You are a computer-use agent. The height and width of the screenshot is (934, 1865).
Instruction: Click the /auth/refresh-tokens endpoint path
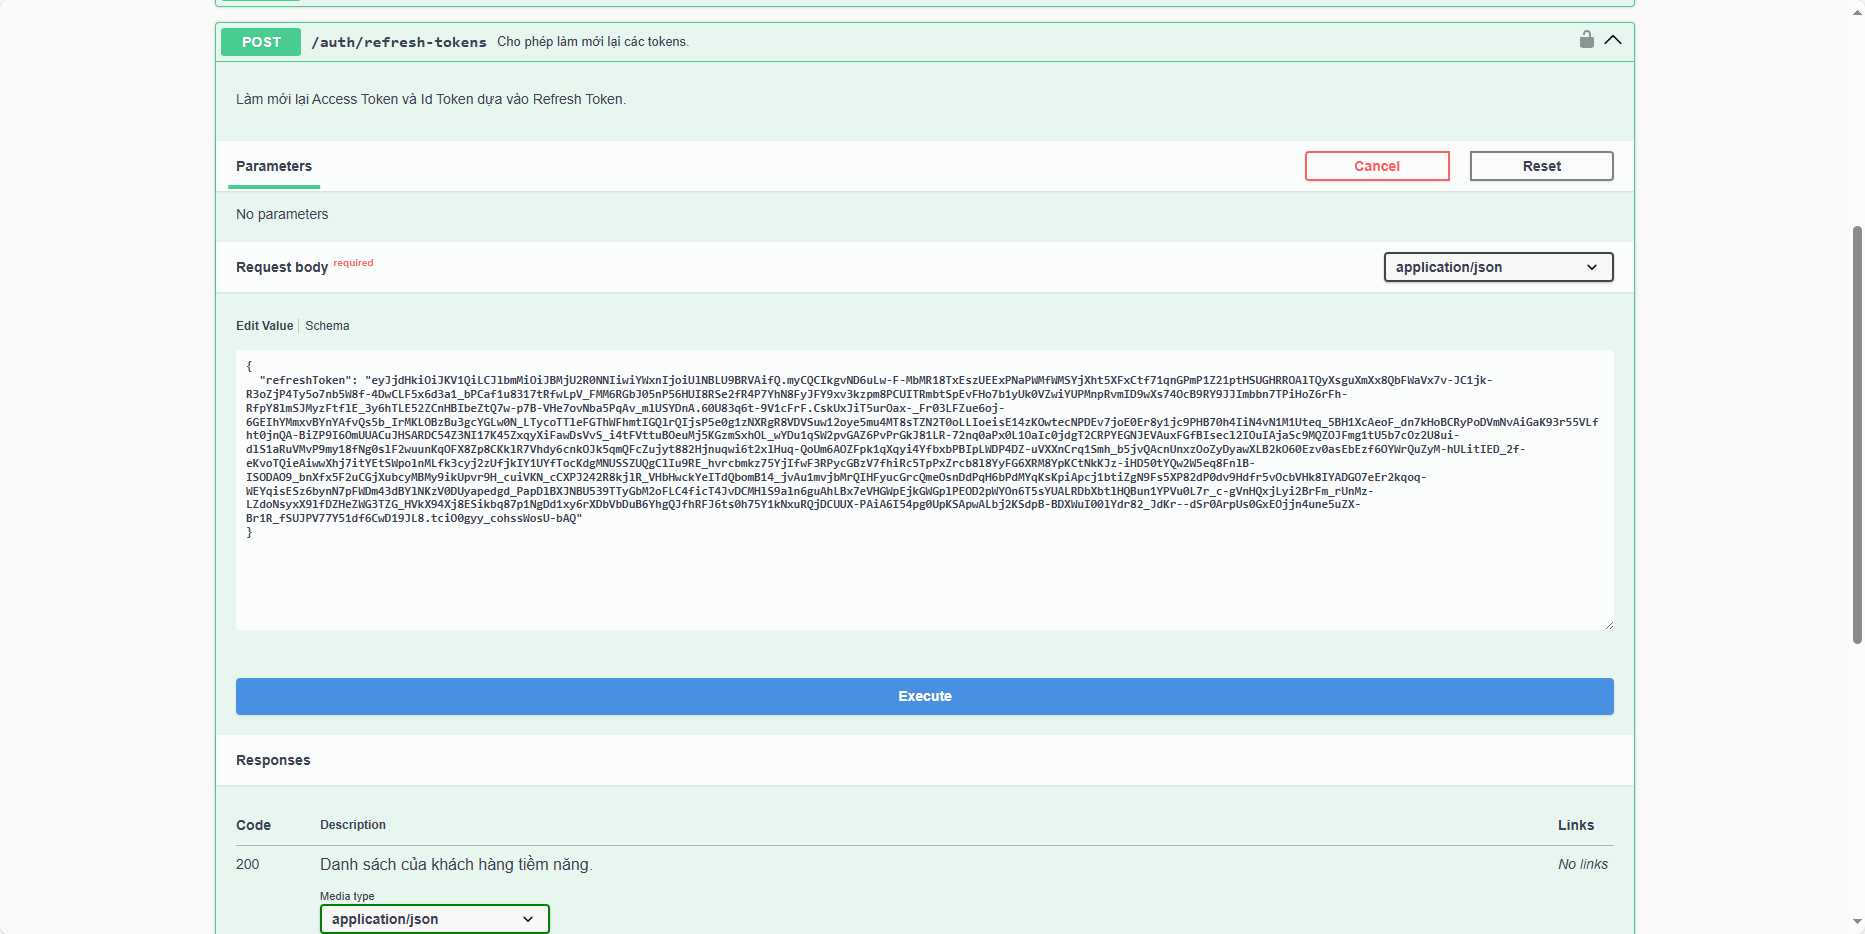click(398, 42)
